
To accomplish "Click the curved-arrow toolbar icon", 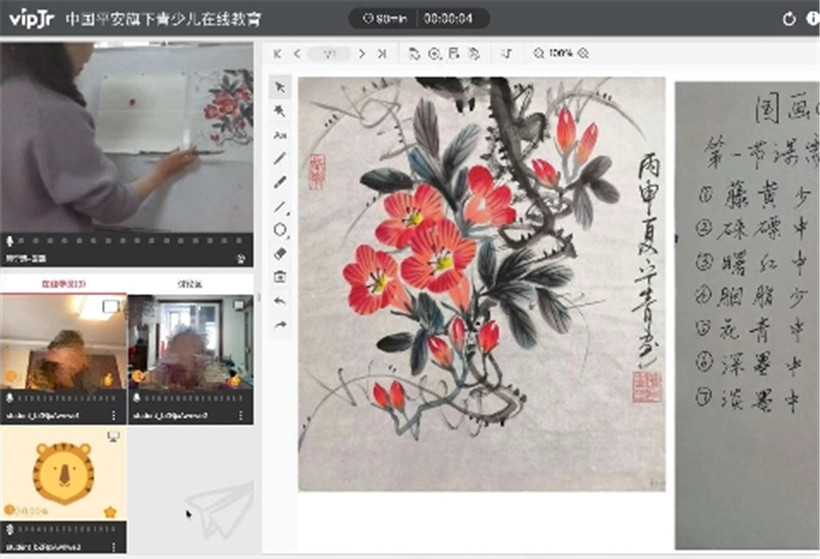I will click(507, 53).
